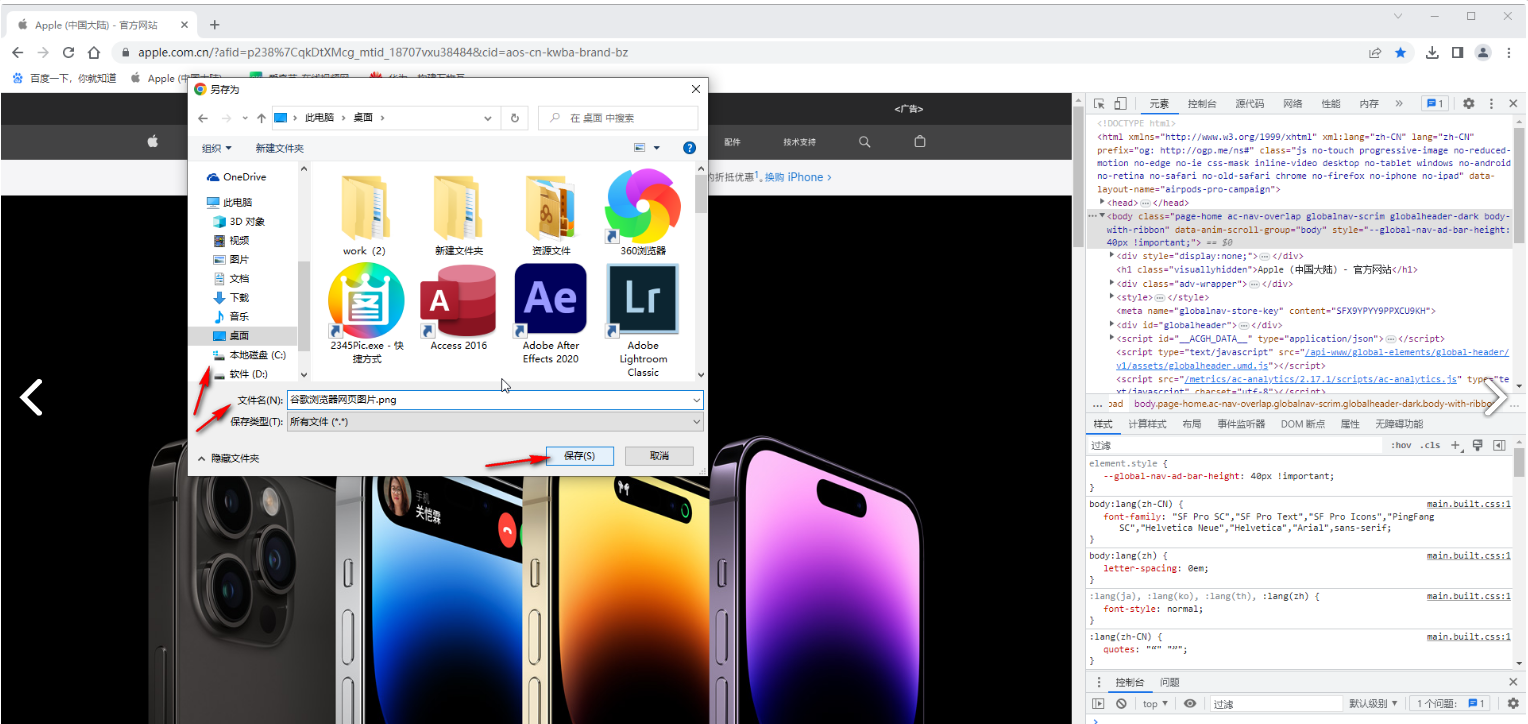Collapse the body element node
The image size is (1528, 724).
click(1102, 216)
